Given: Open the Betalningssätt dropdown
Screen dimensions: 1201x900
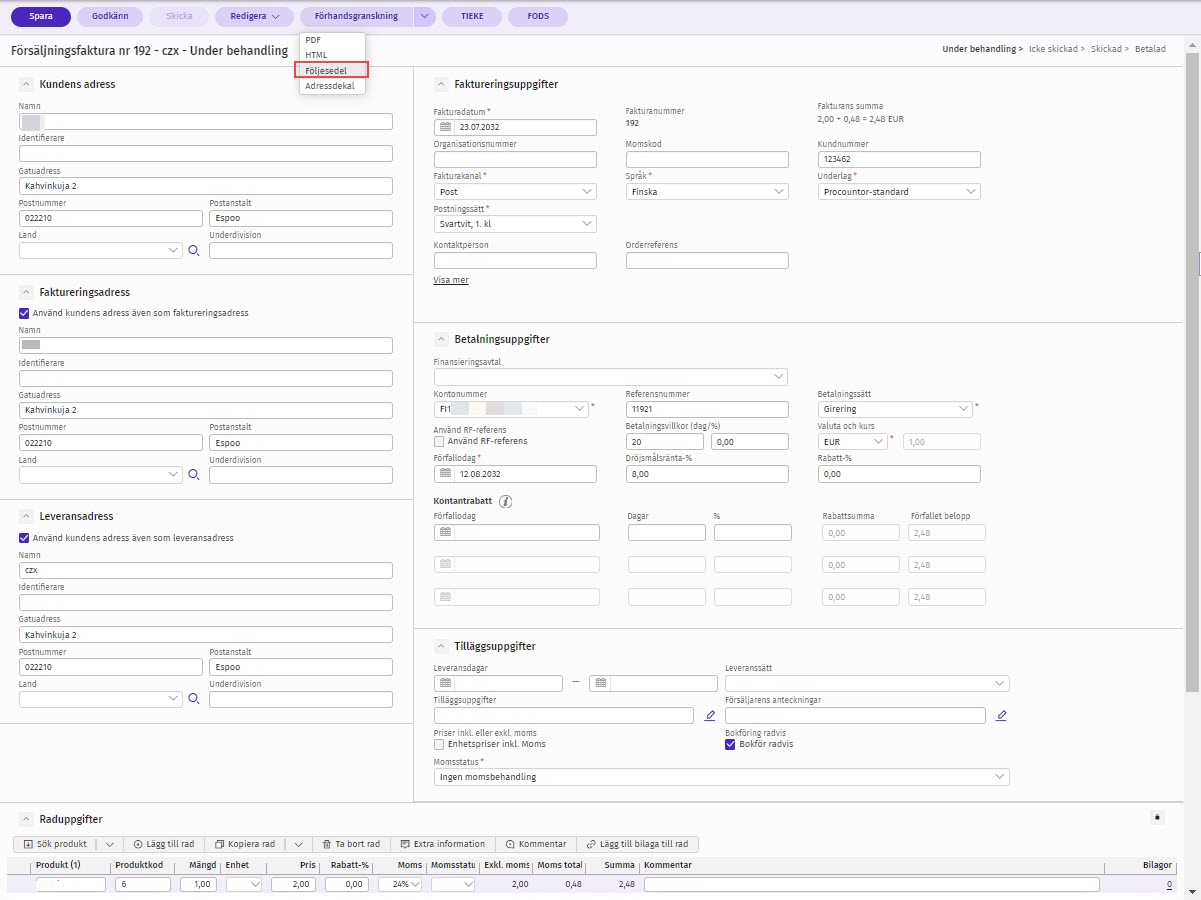Looking at the screenshot, I should point(895,409).
